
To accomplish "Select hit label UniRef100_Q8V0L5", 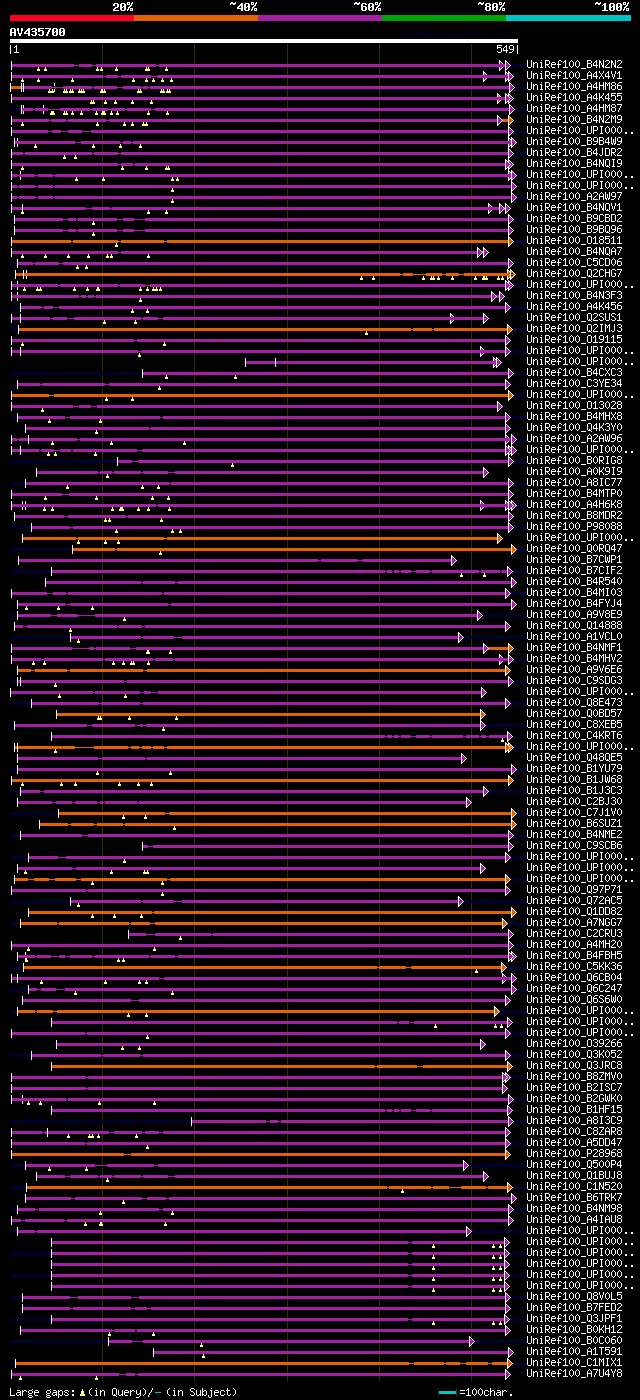I will (x=573, y=1296).
